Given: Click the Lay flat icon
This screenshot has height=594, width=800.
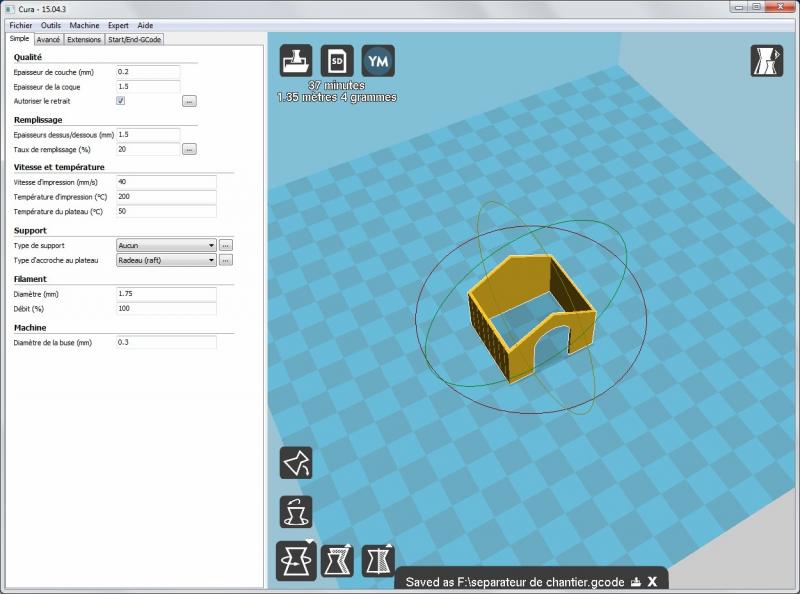Looking at the screenshot, I should pos(296,462).
